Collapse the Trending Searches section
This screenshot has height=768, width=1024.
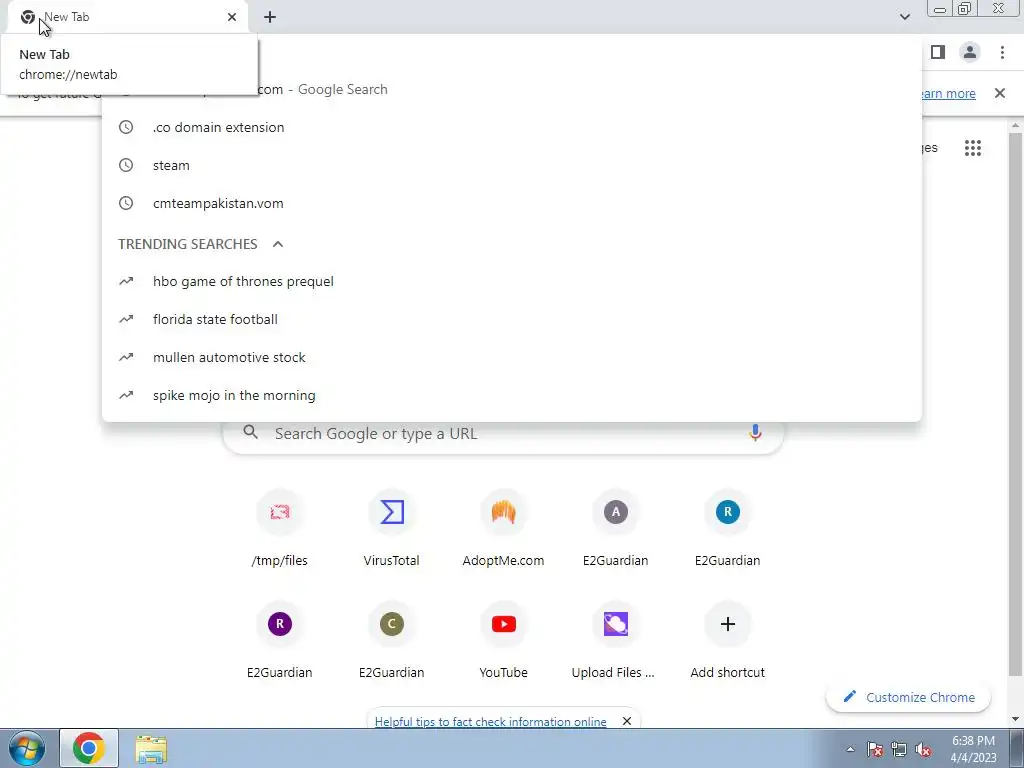tap(278, 244)
